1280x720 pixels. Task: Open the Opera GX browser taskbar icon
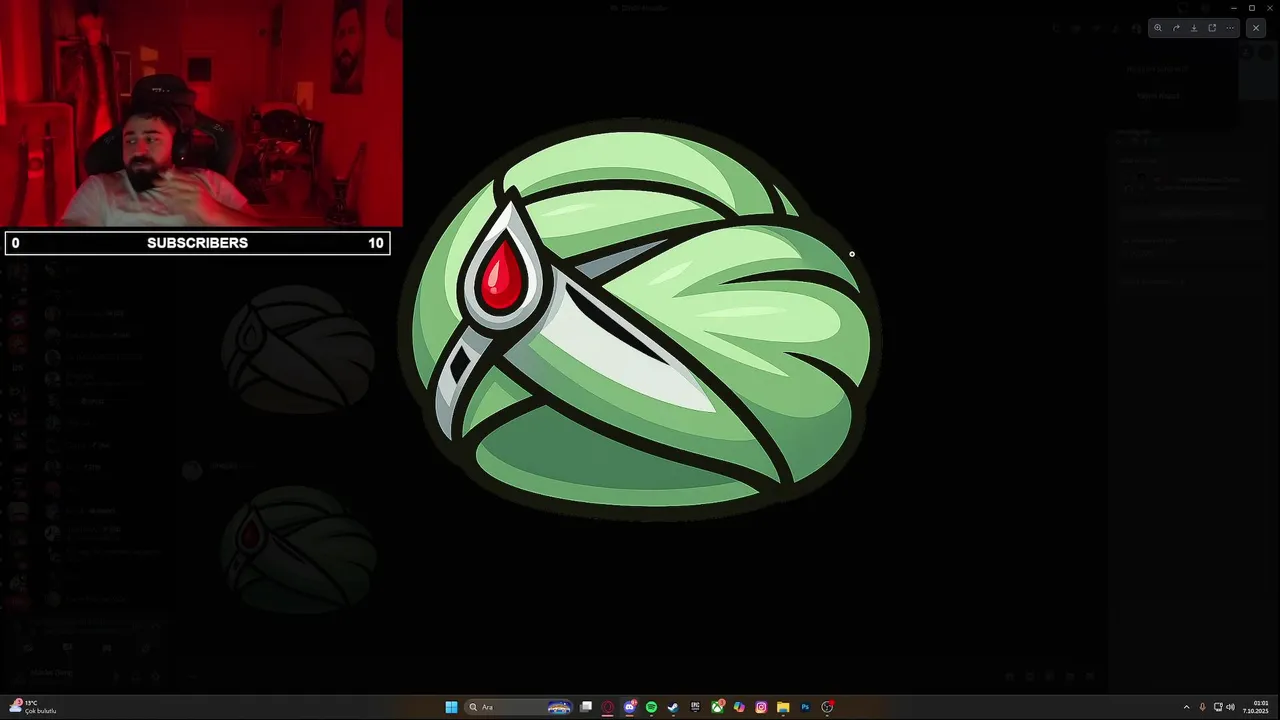coord(608,707)
